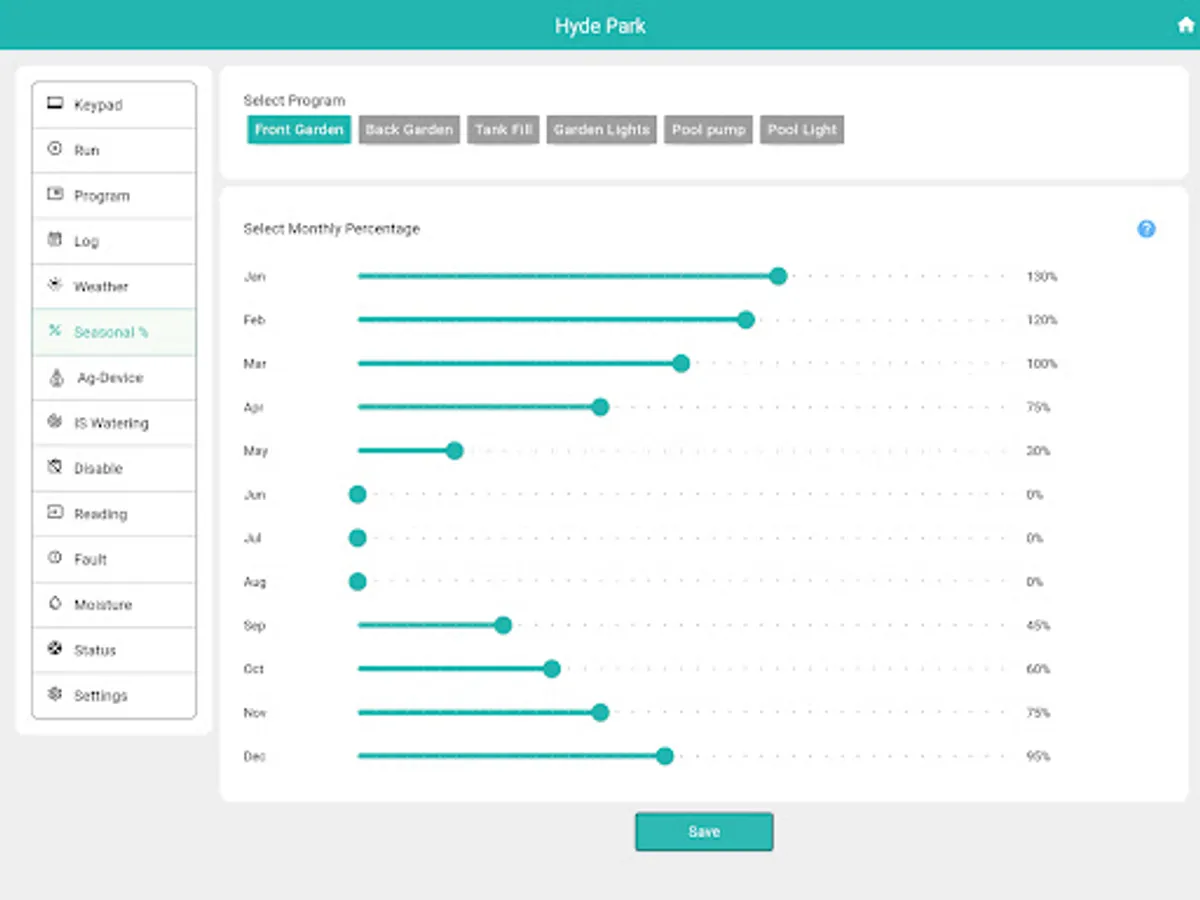Select the Seasonal % menu item
The image size is (1200, 900).
point(110,332)
